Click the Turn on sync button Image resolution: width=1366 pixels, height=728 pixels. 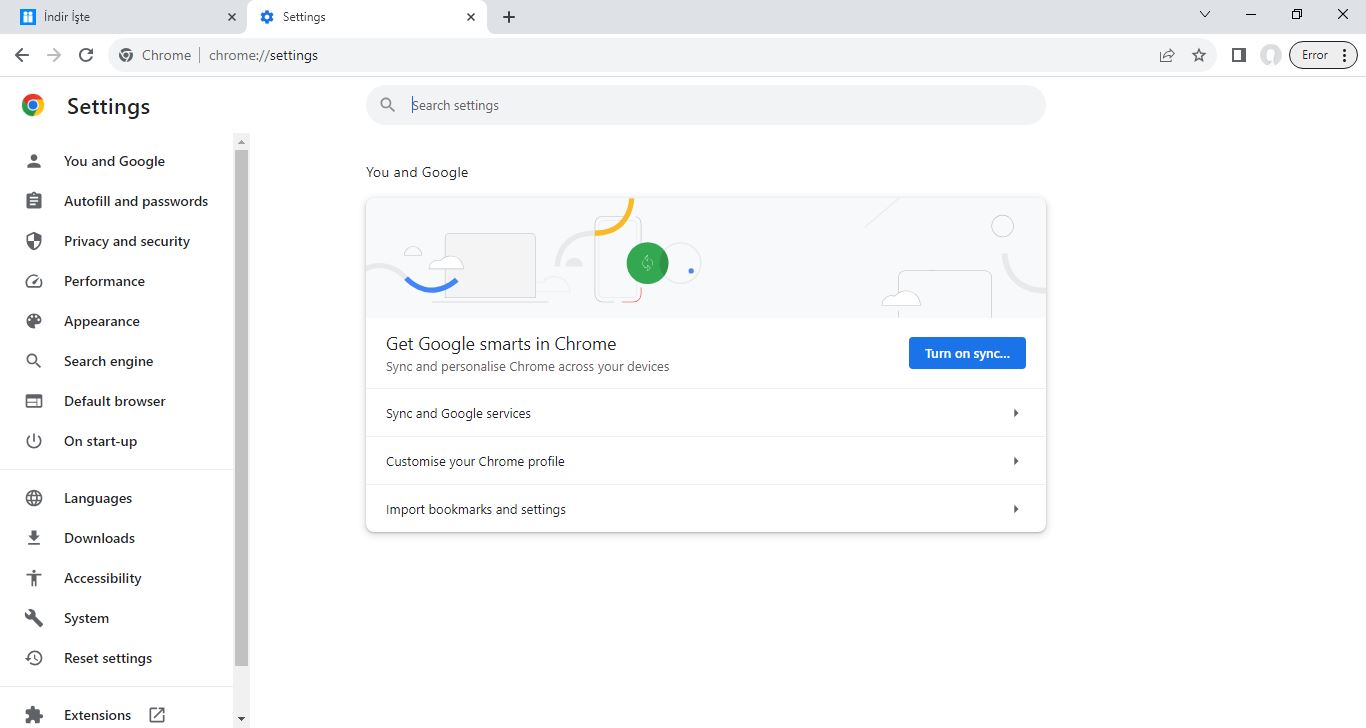[x=967, y=353]
